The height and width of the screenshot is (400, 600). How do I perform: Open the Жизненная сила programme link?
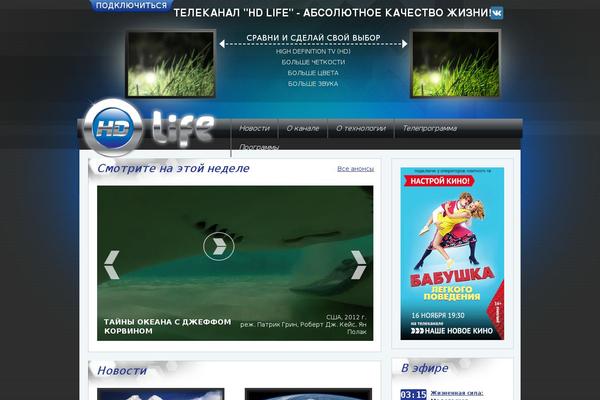(x=457, y=393)
